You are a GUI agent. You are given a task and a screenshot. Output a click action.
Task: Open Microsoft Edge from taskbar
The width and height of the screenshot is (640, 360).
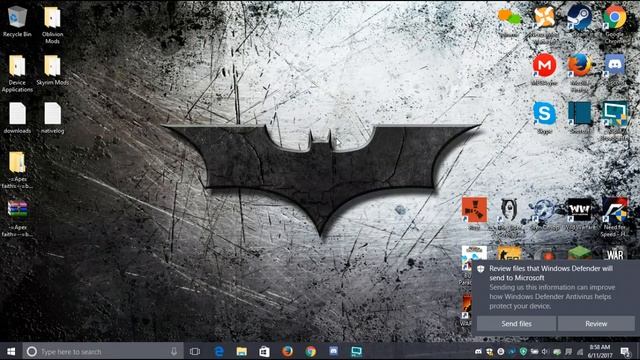click(x=219, y=351)
